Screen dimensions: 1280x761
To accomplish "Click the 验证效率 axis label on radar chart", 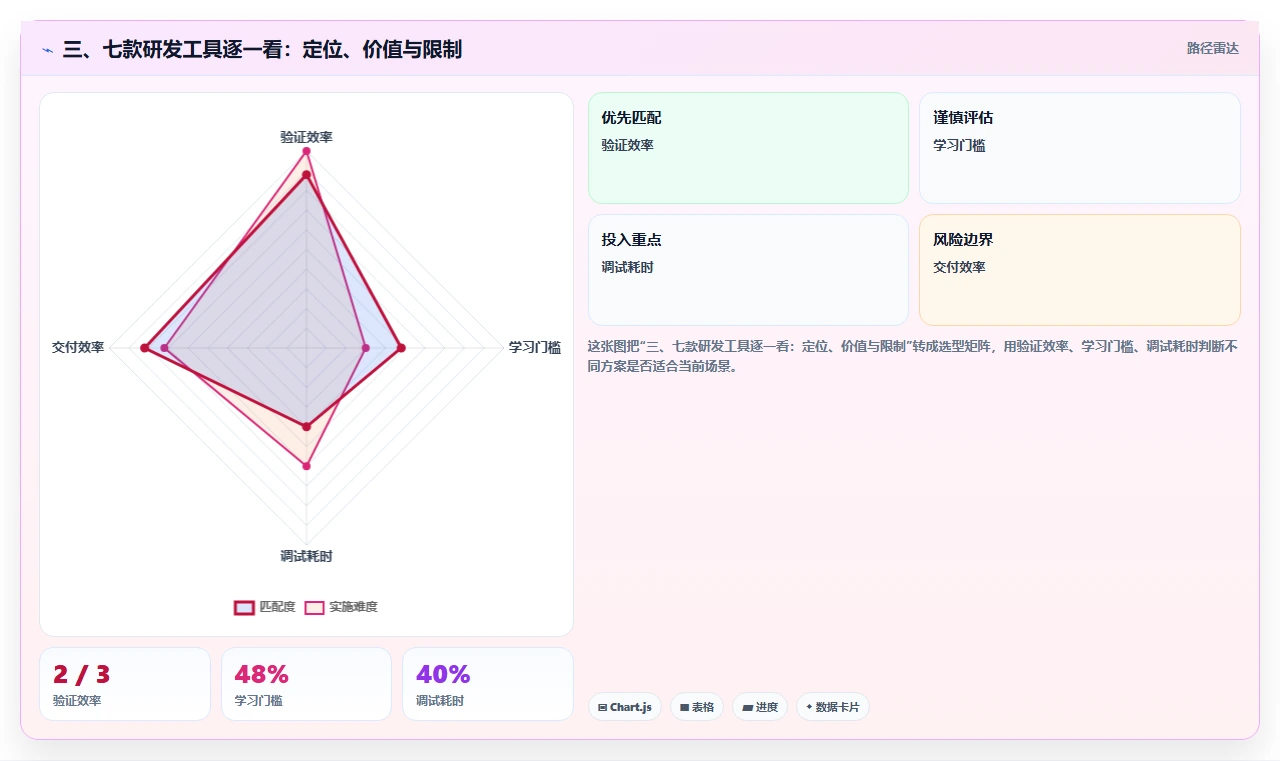I will [x=306, y=137].
